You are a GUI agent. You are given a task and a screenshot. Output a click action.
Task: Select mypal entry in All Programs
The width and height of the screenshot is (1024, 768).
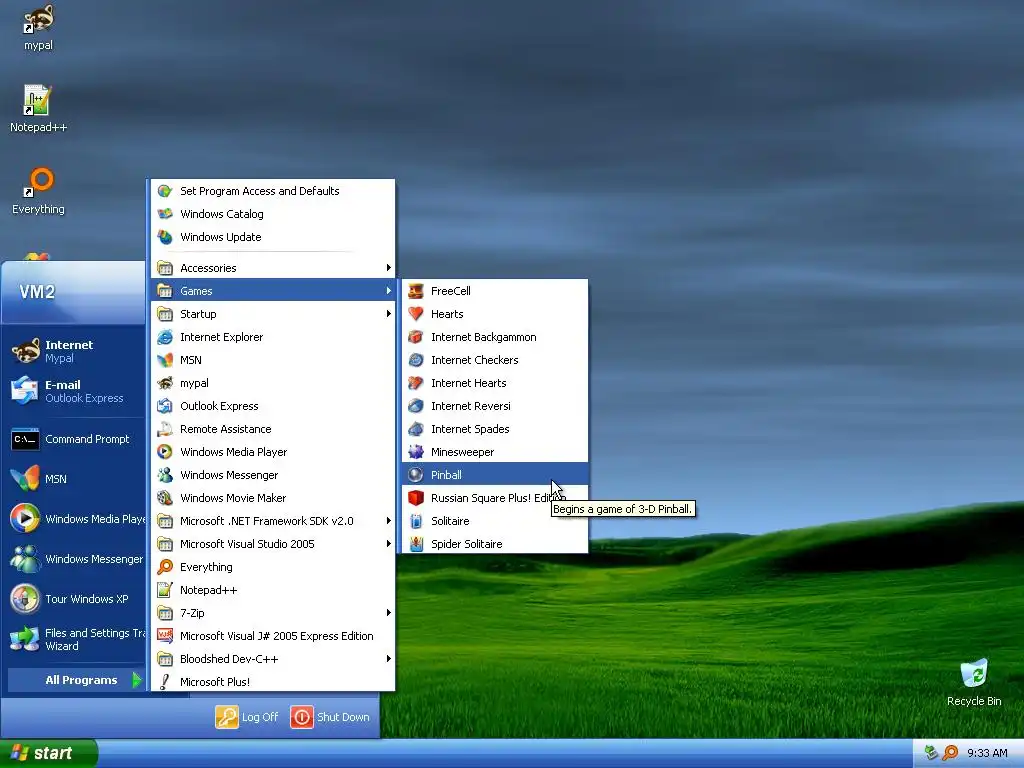coord(273,383)
